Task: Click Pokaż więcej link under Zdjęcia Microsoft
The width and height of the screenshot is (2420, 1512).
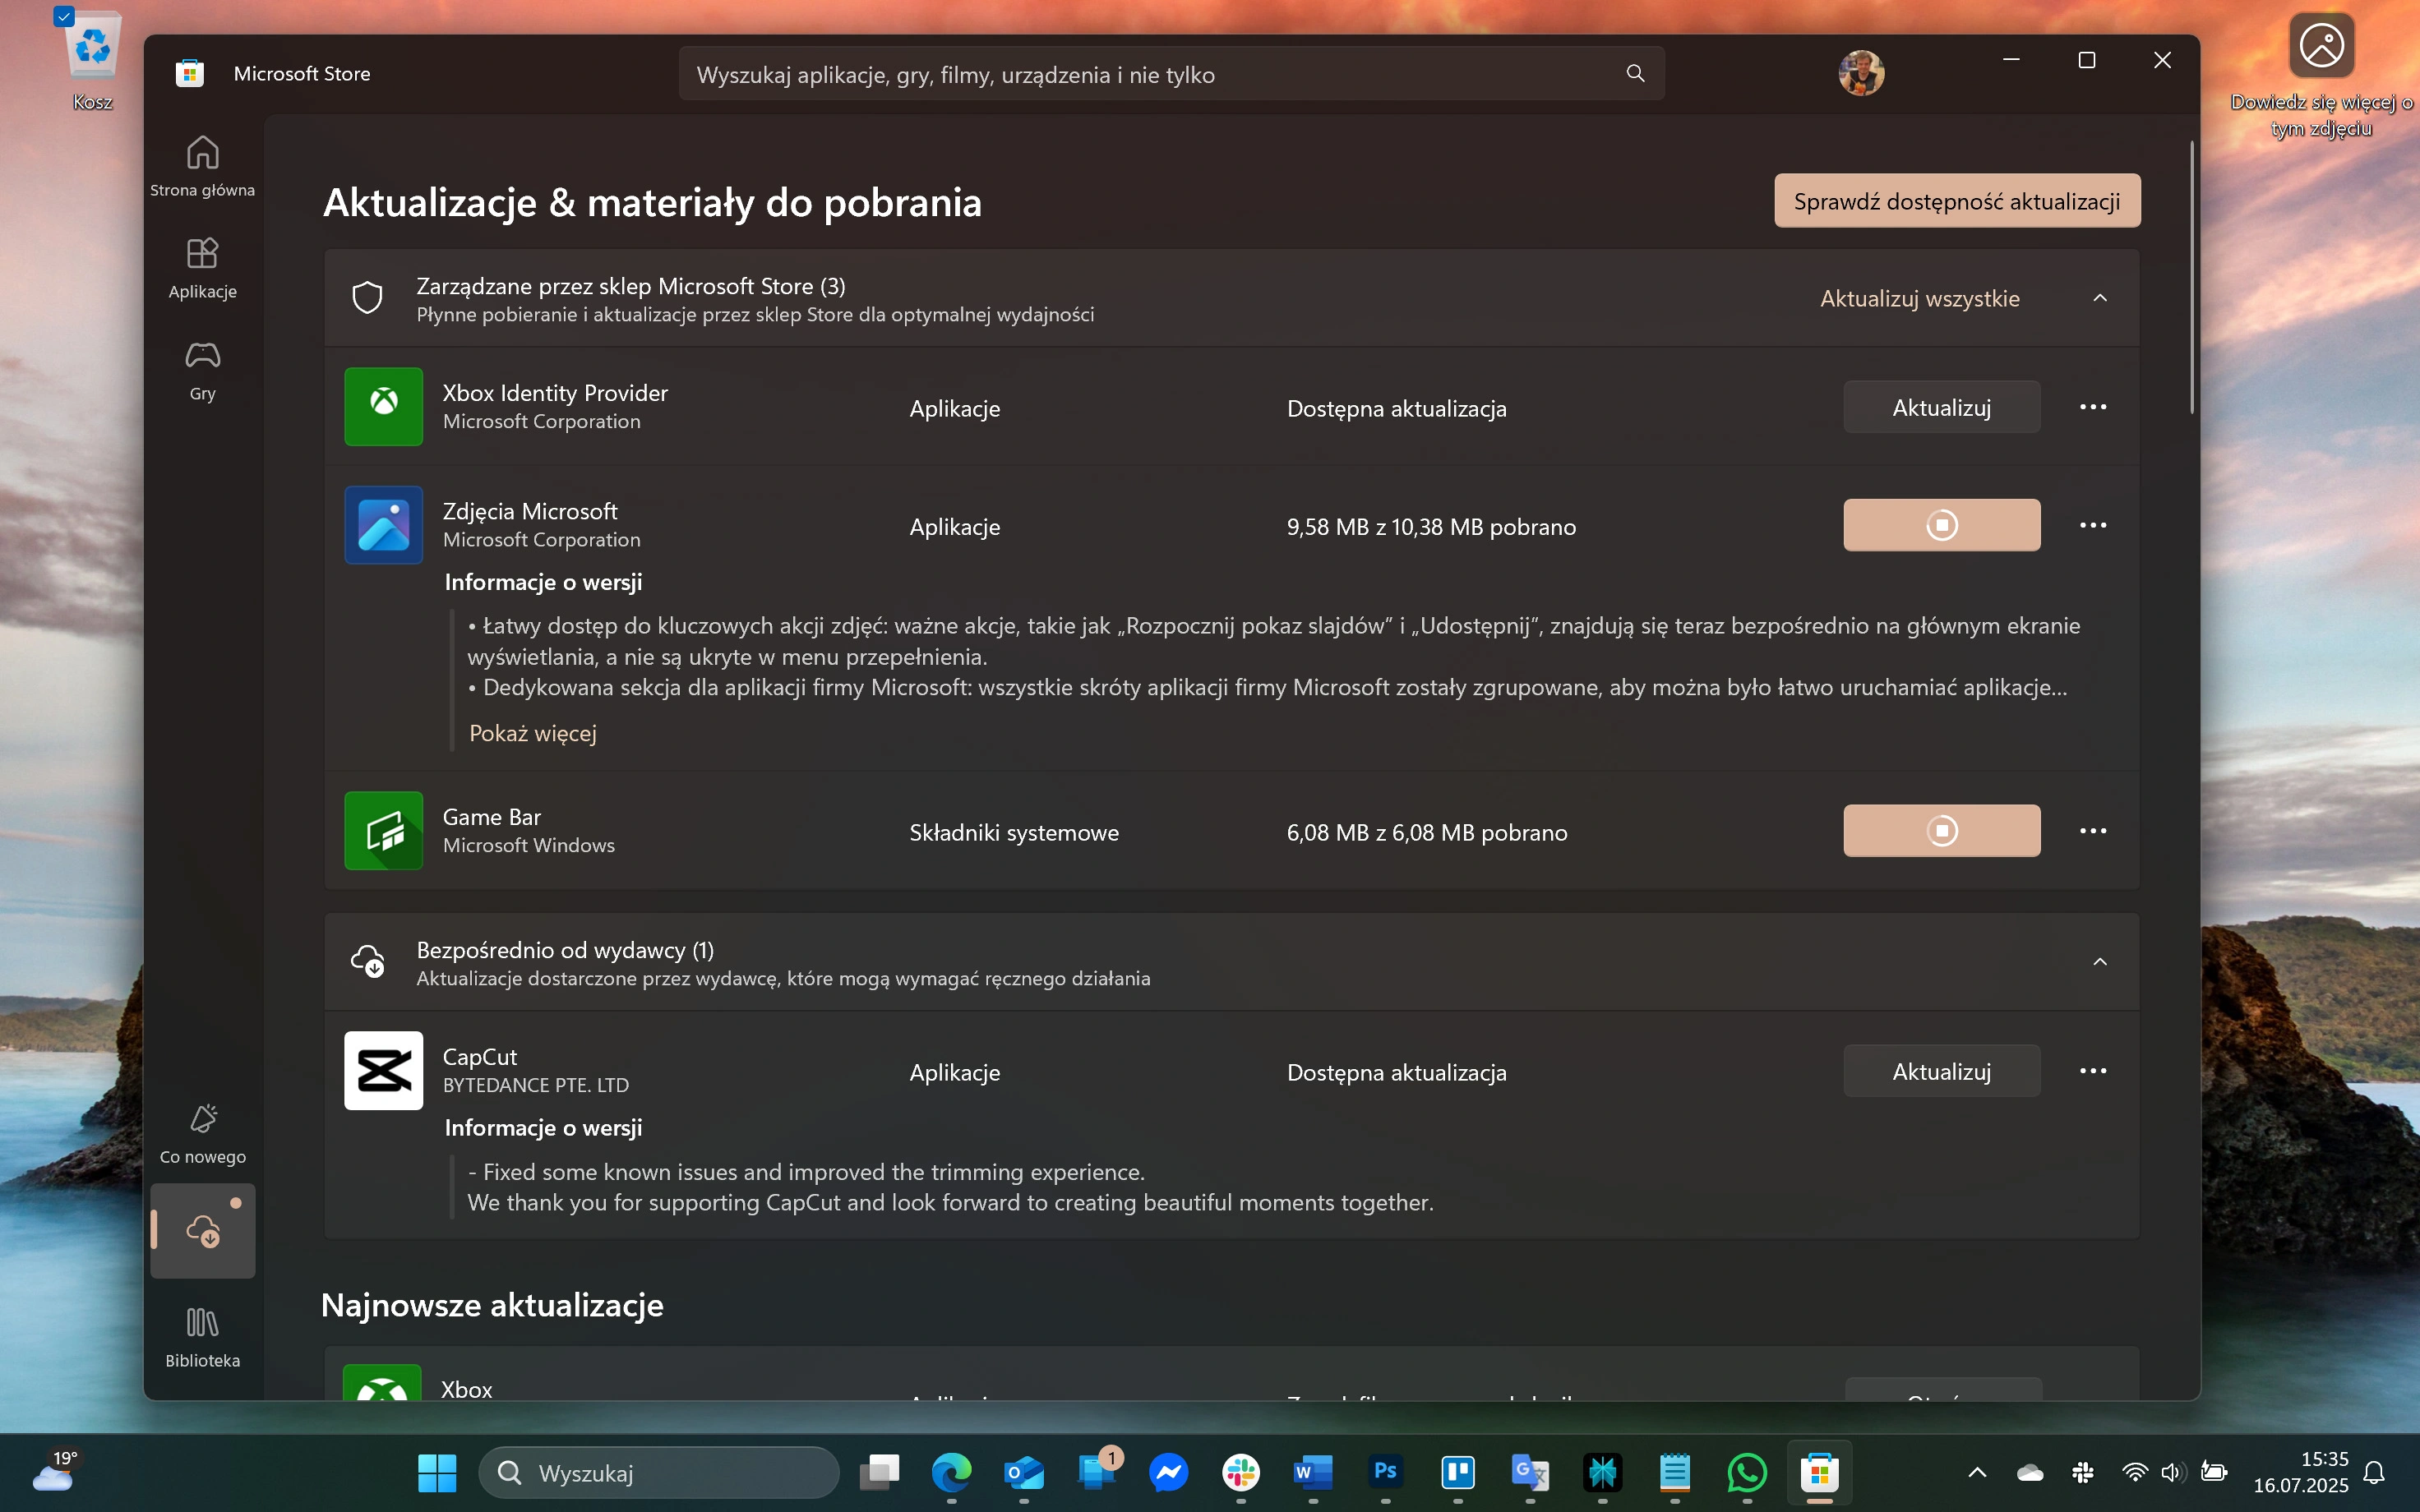Action: click(533, 733)
